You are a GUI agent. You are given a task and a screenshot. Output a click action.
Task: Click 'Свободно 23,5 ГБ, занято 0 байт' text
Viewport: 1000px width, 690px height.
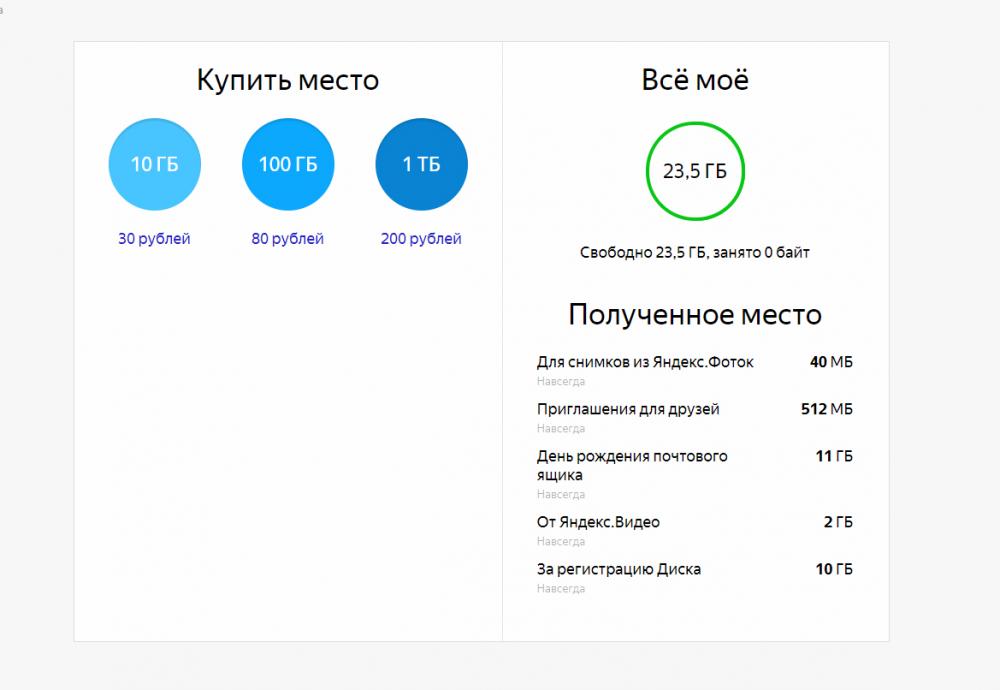tap(695, 253)
